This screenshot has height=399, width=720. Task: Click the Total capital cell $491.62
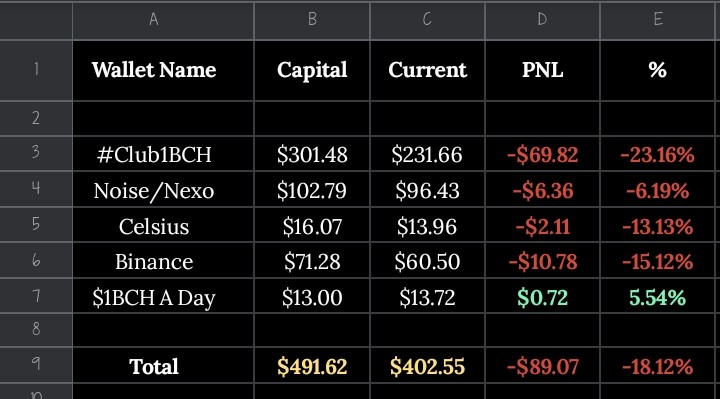(x=312, y=365)
